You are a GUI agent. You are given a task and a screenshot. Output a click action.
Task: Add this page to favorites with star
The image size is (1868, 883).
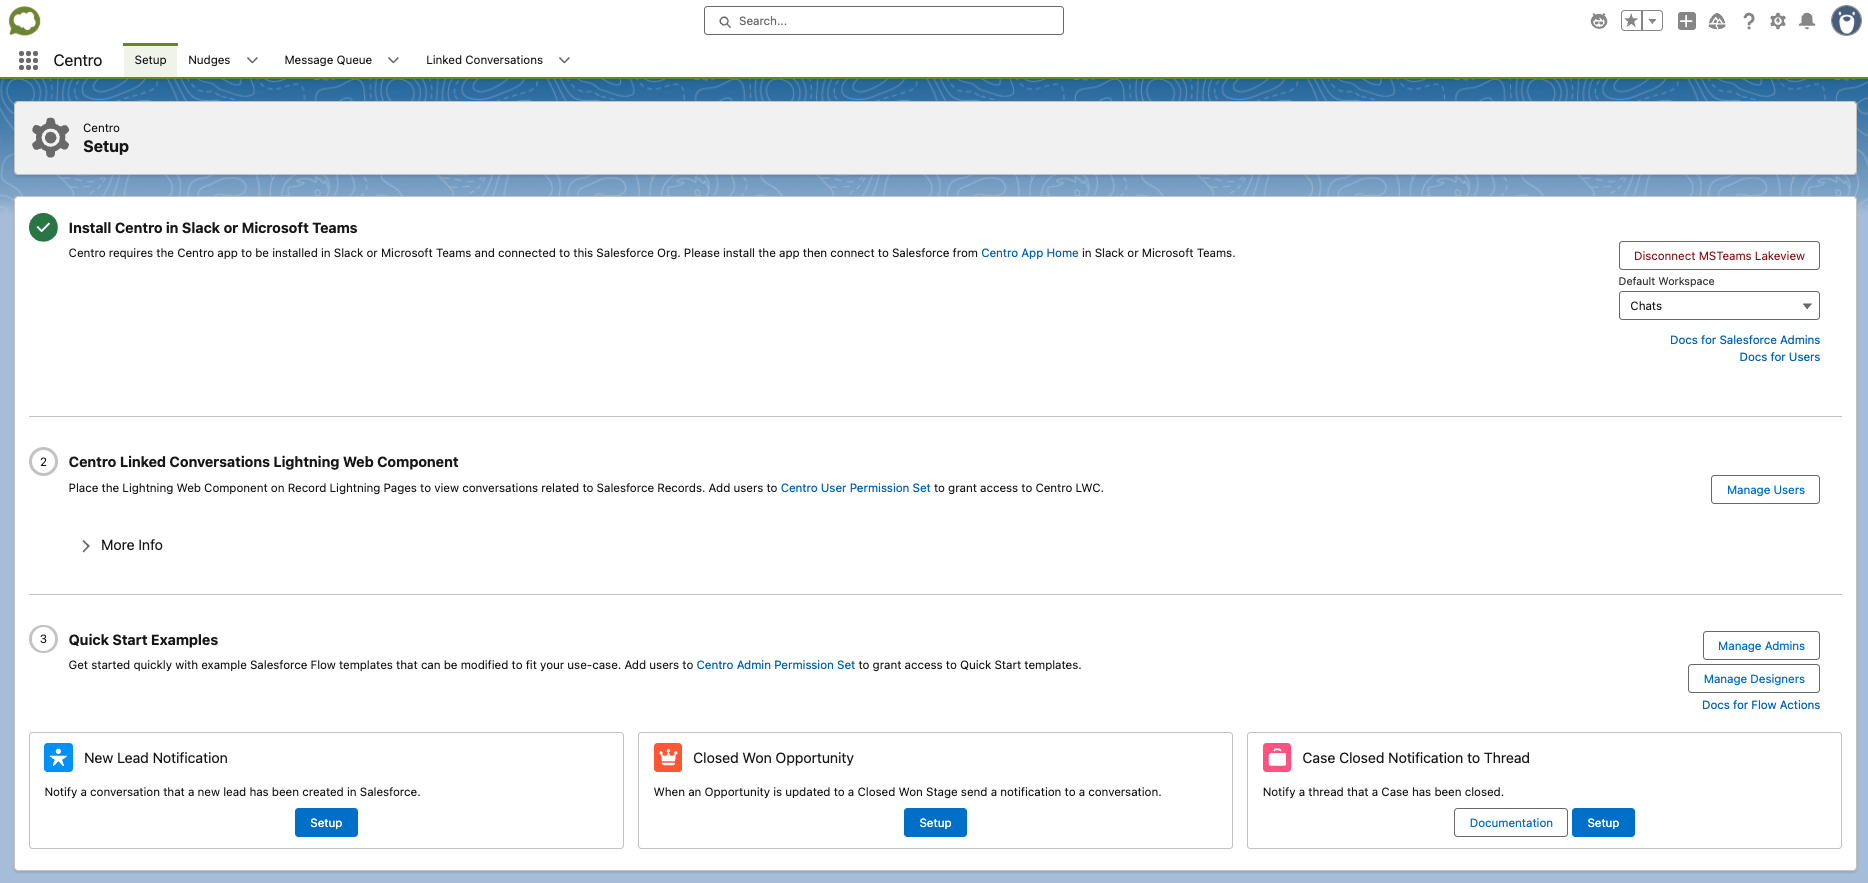pyautogui.click(x=1631, y=21)
